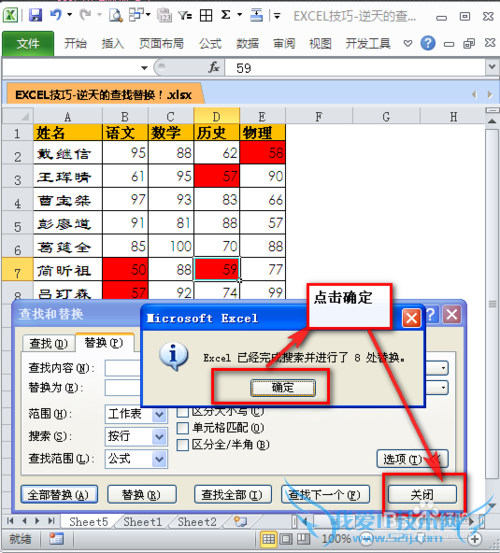Switch to Page Layout view icon

pos(286,539)
